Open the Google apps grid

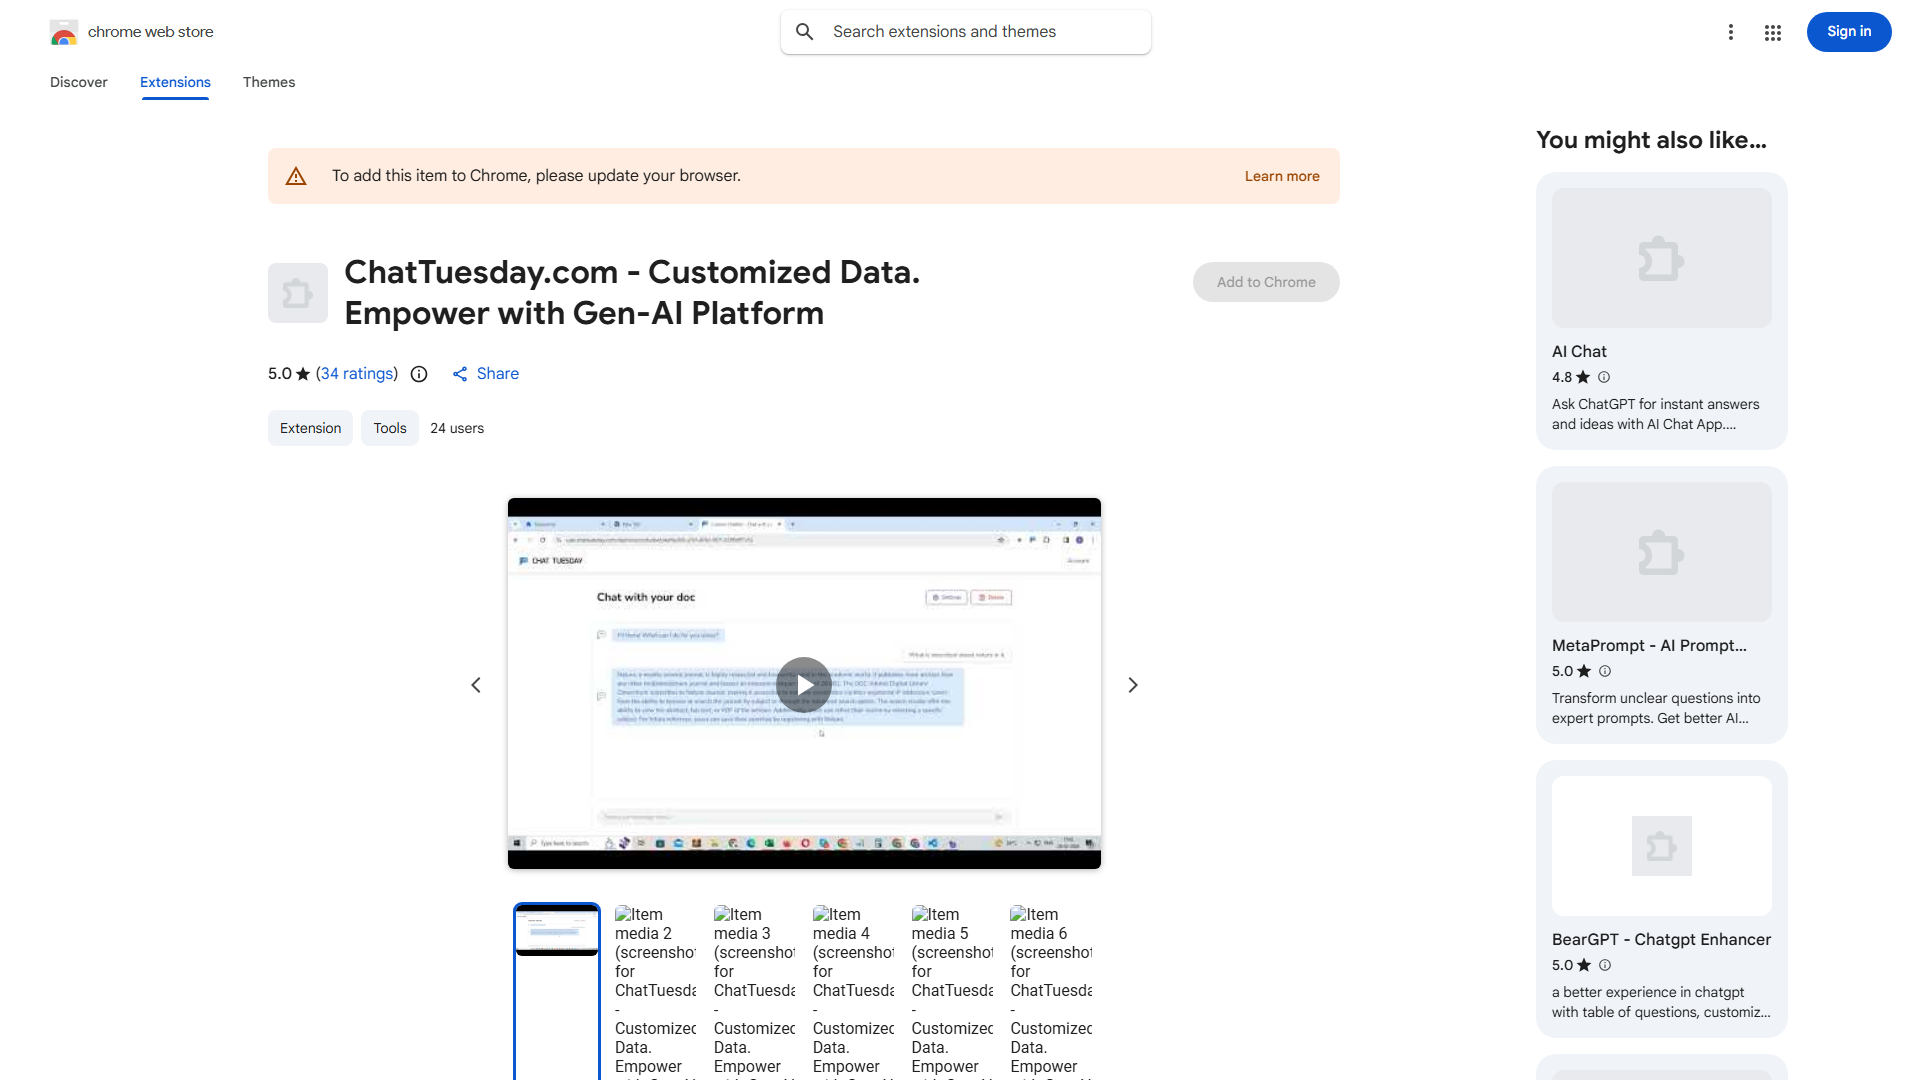[x=1772, y=32]
